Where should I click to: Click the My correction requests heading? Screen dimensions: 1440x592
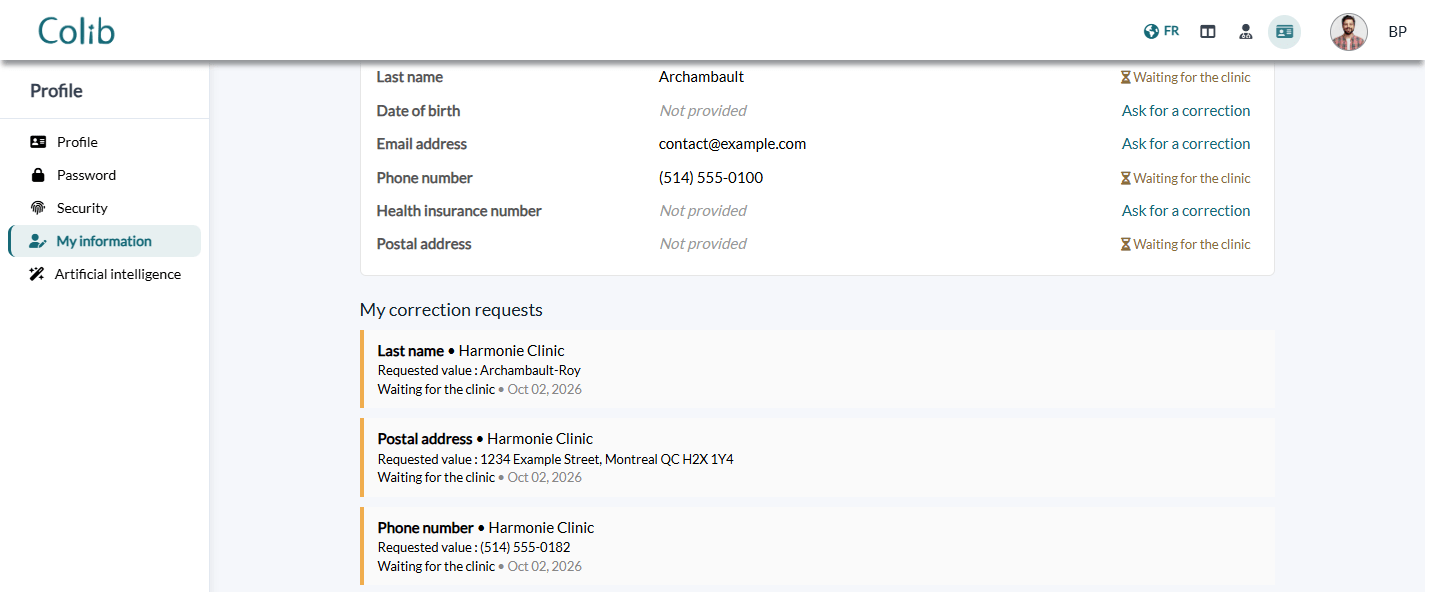pos(451,310)
